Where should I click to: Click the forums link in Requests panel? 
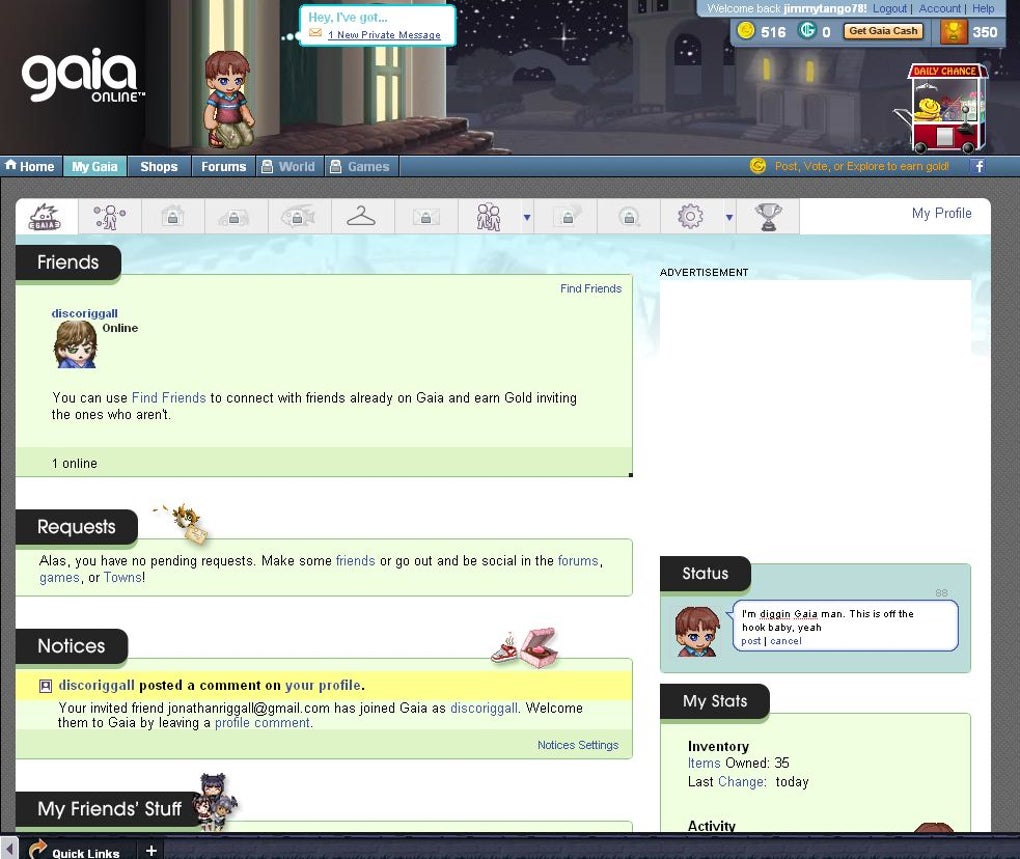click(x=578, y=561)
